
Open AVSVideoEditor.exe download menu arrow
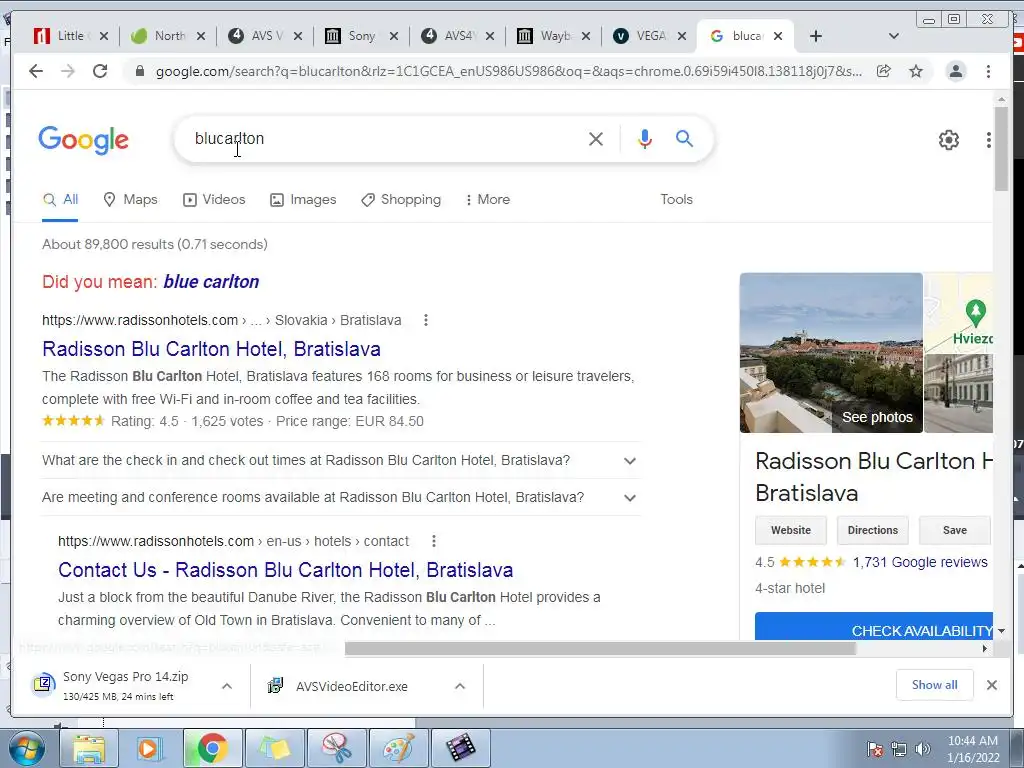(460, 686)
